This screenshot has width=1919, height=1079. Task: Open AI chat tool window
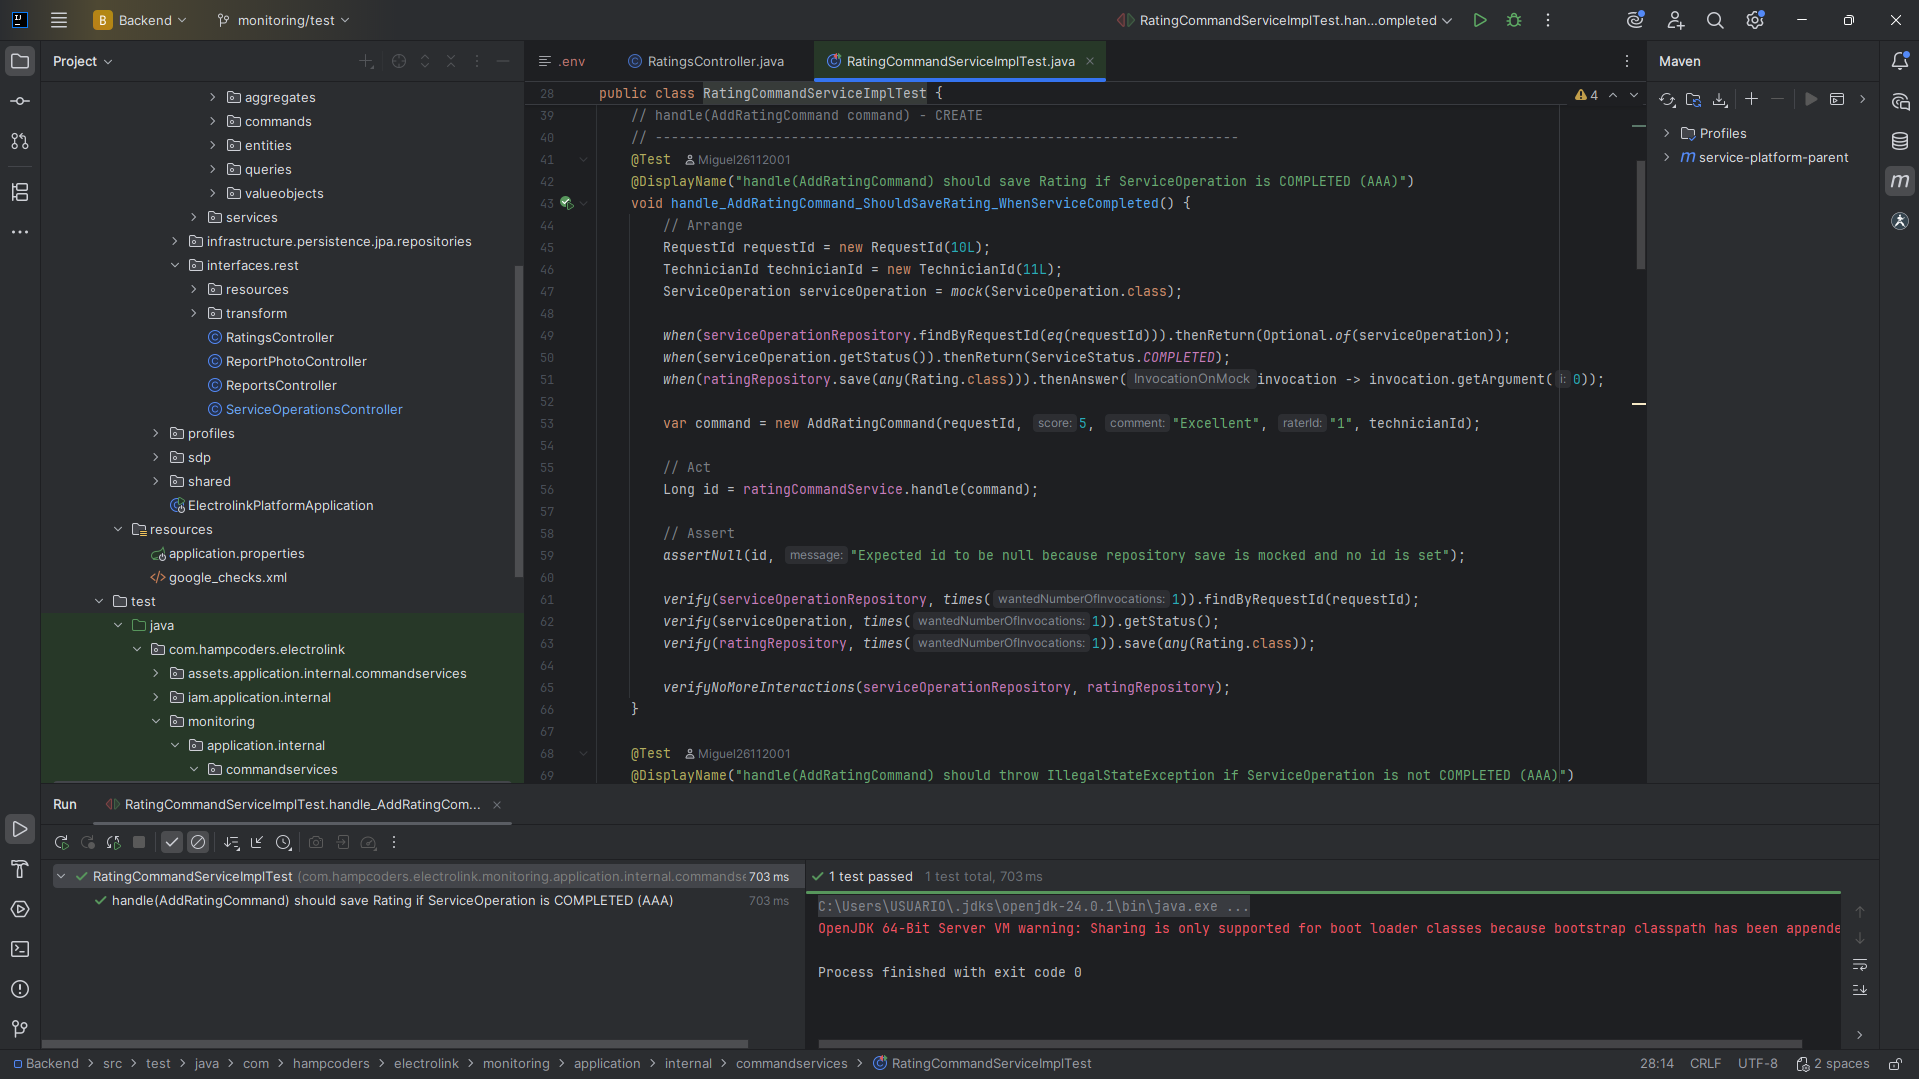pos(1900,101)
